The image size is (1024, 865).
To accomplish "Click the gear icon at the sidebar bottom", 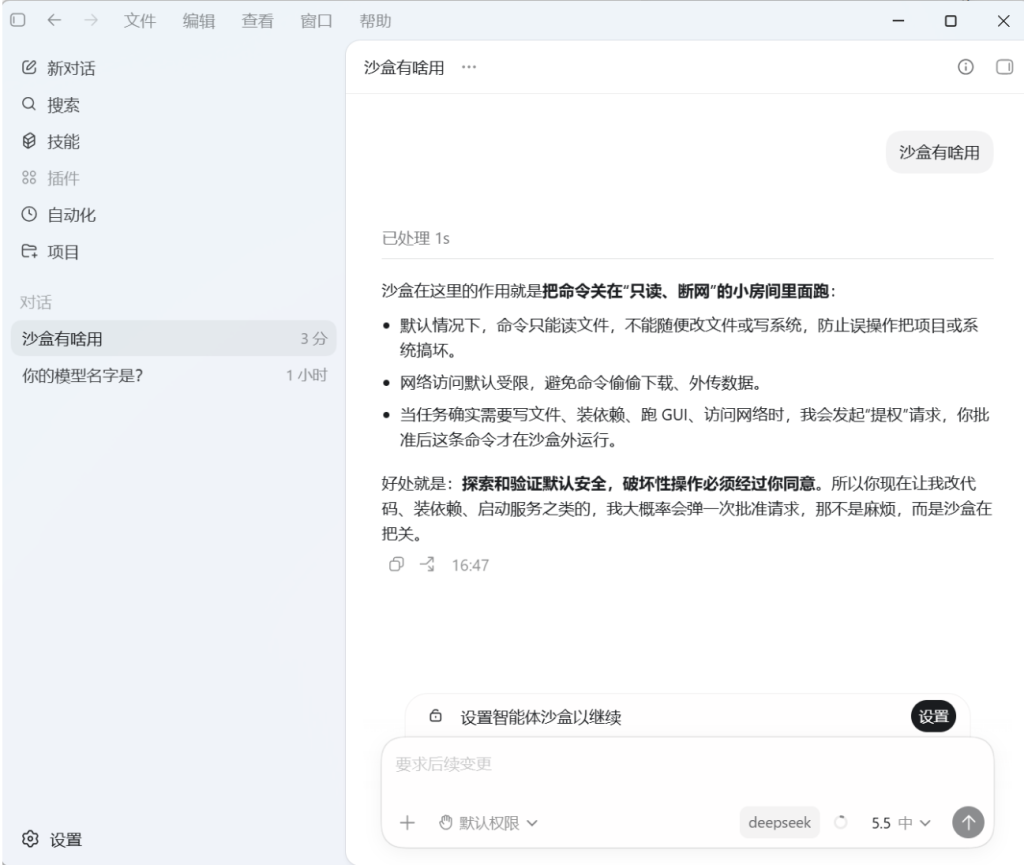I will (x=30, y=839).
